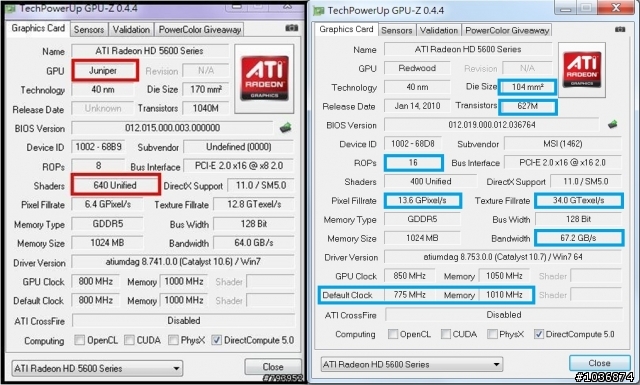Image resolution: width=640 pixels, height=385 pixels.
Task: Click BIOS save chip icon in right window
Action: click(x=612, y=124)
